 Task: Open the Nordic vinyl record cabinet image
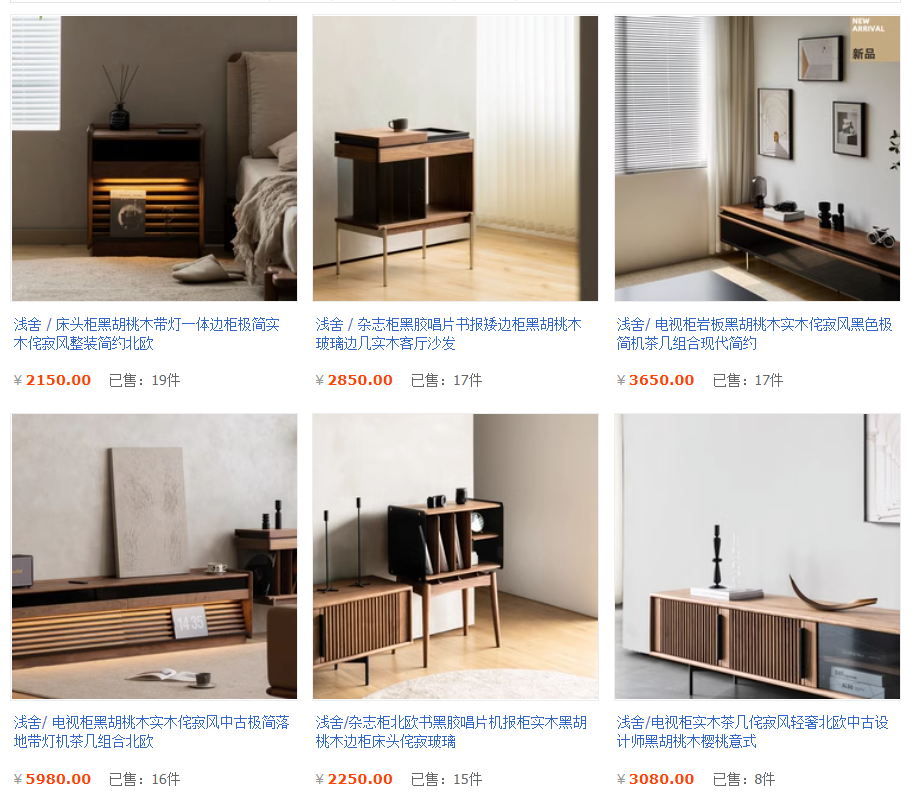tap(455, 556)
